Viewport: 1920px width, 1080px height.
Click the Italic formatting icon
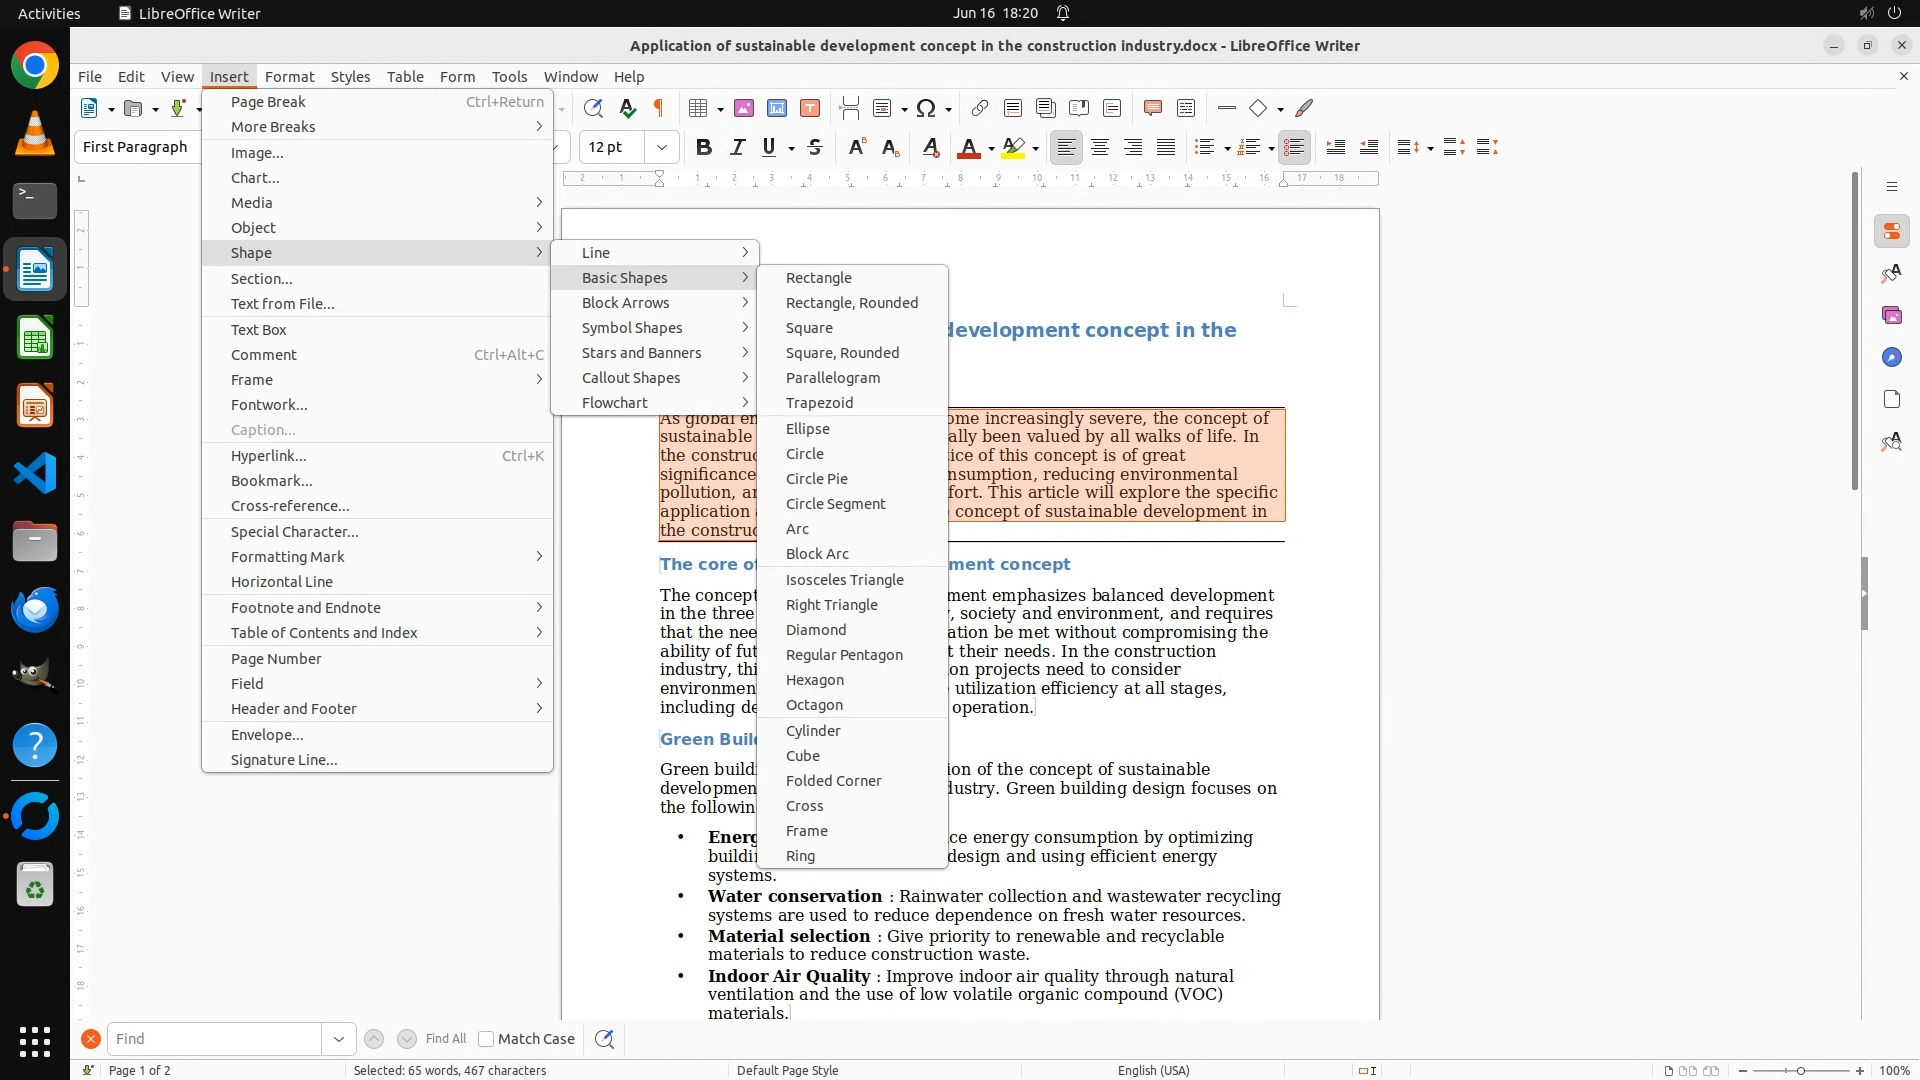tap(737, 148)
